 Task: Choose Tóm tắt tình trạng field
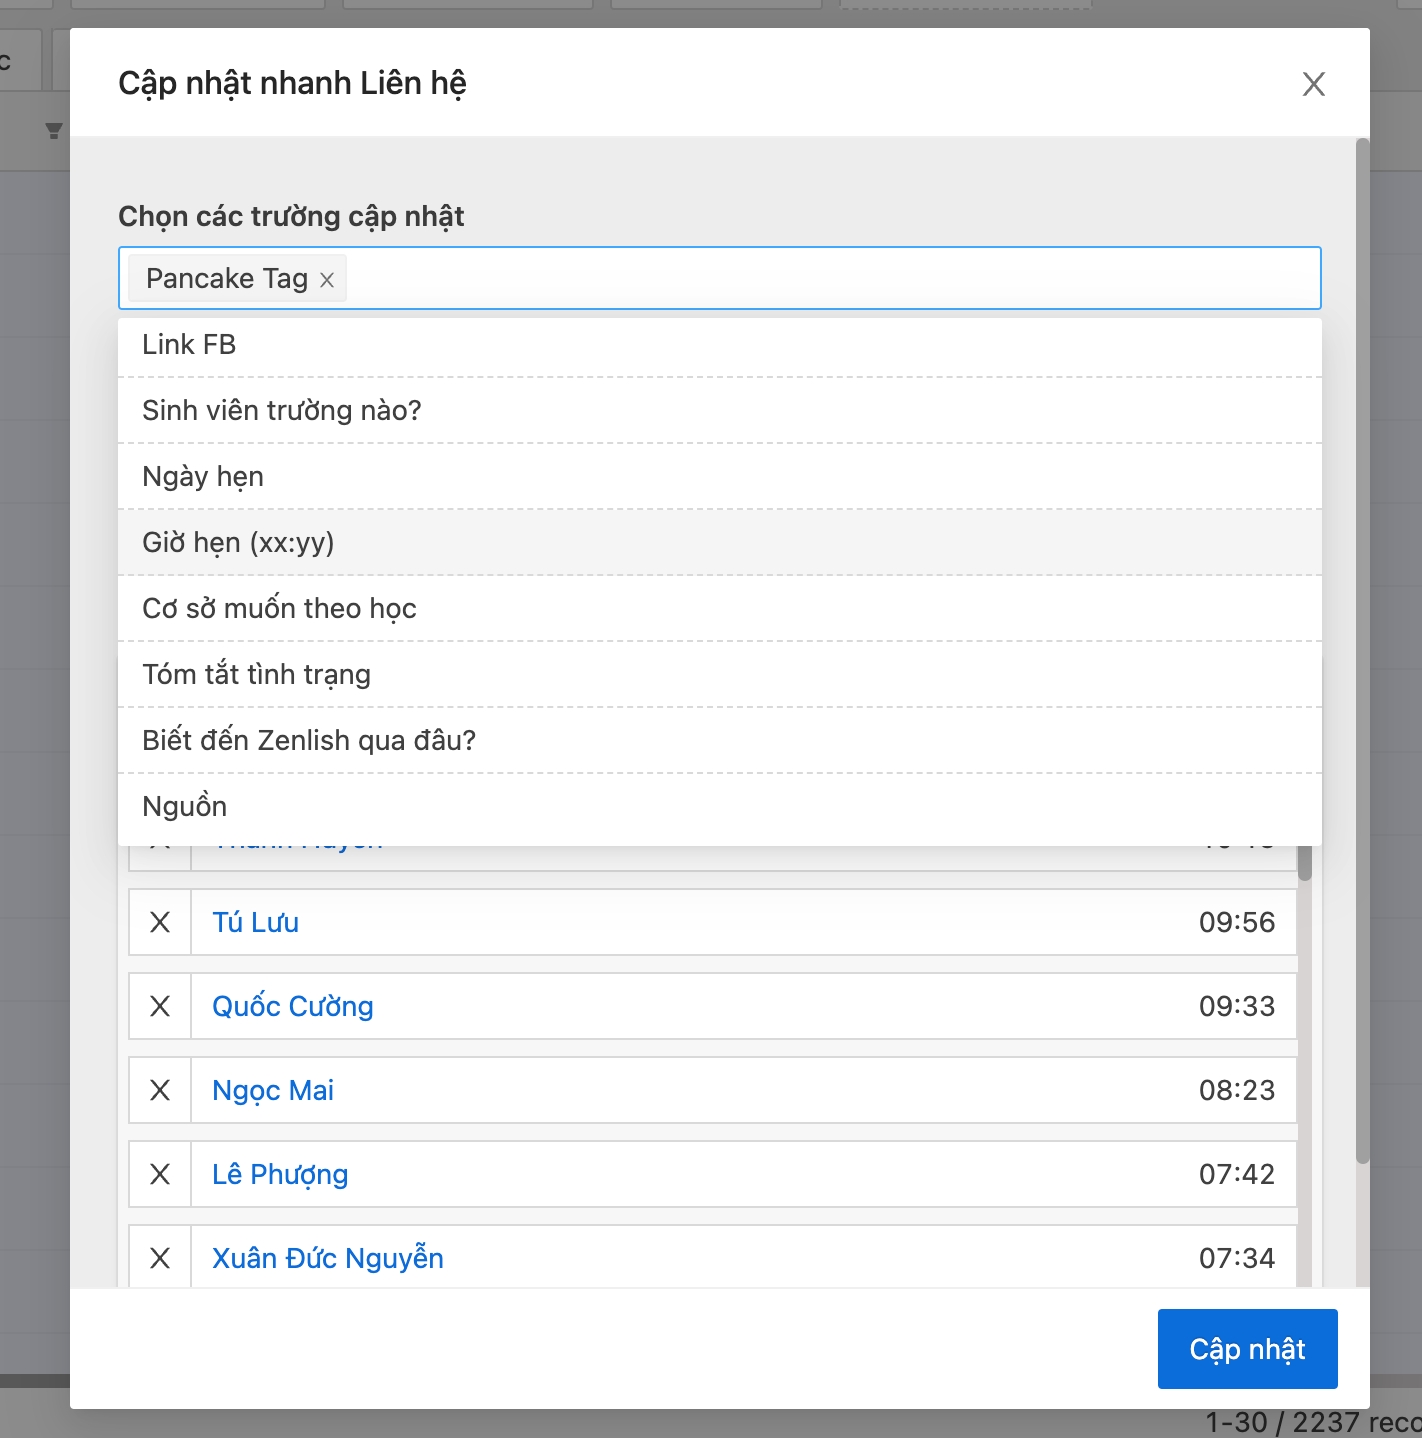point(256,675)
